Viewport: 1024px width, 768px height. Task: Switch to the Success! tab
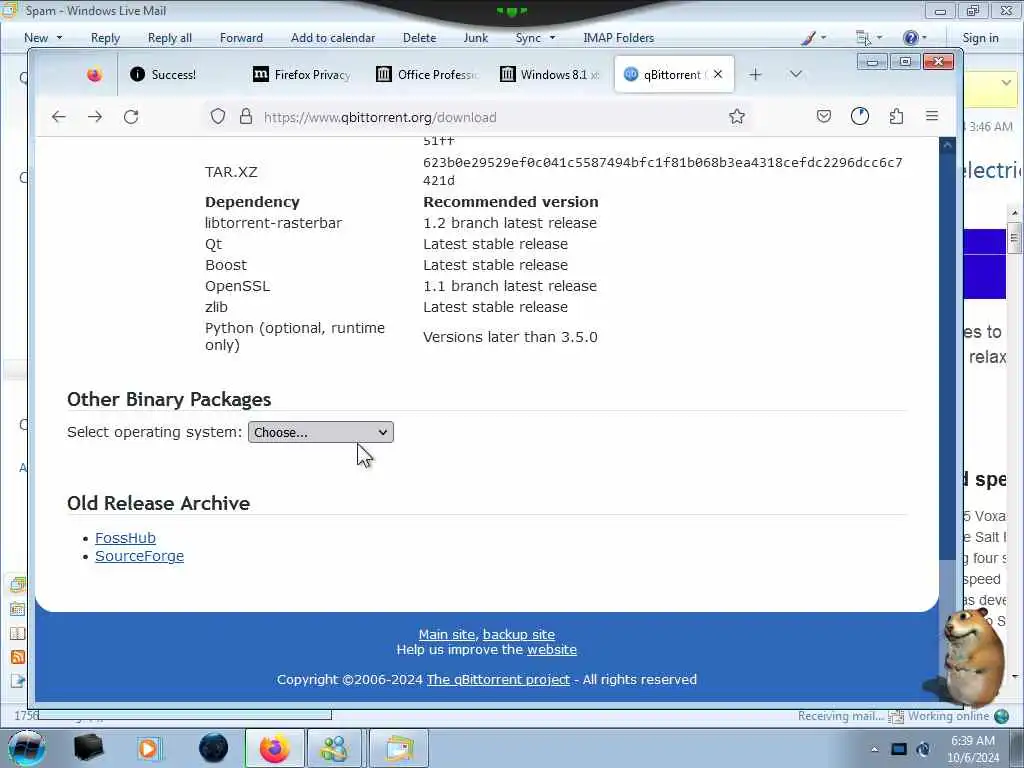click(173, 74)
